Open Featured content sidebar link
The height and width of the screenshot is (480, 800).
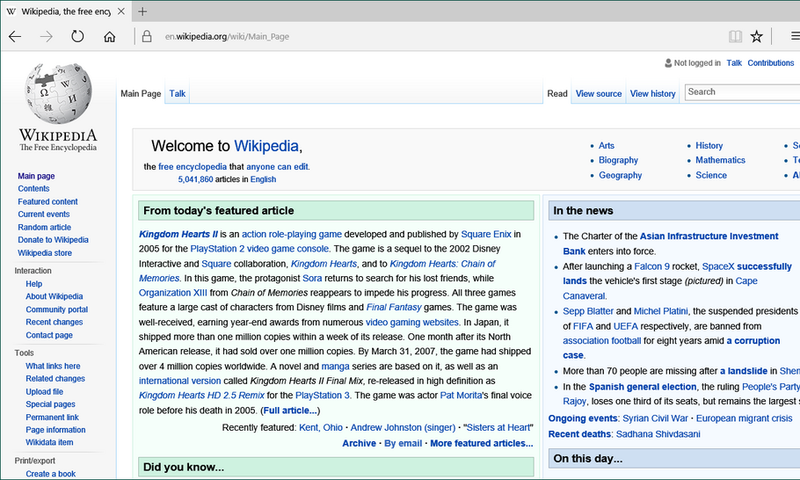[x=48, y=201]
